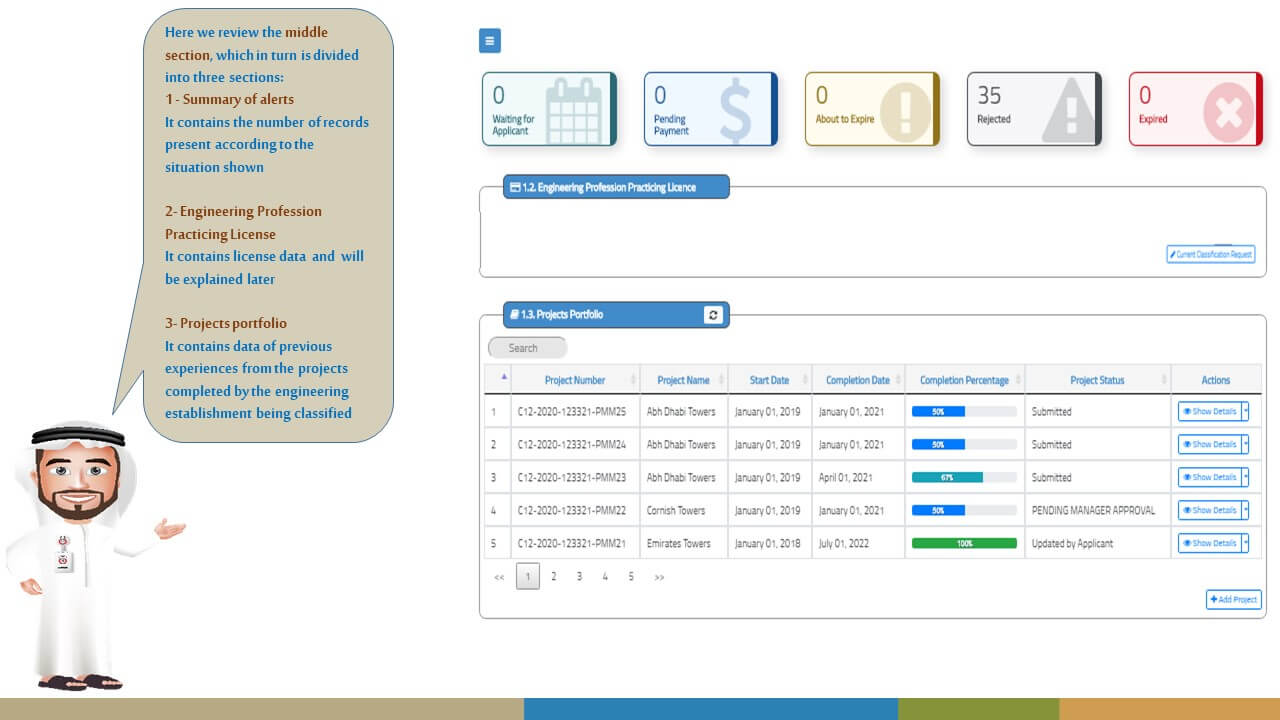Click the calendar icon on Waiting for Applicant
This screenshot has height=720, width=1280.
(575, 109)
